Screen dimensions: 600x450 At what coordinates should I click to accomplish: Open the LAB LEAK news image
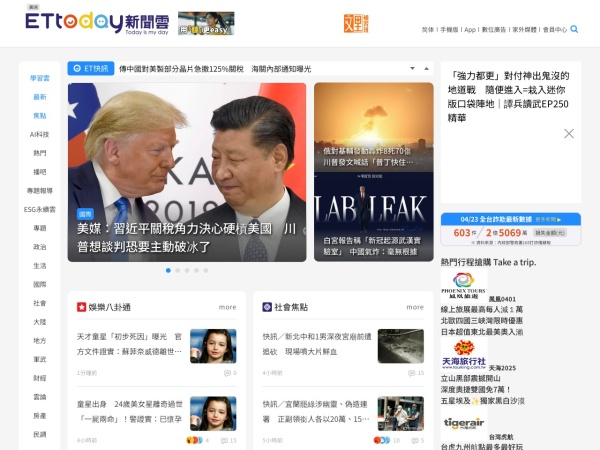373,217
